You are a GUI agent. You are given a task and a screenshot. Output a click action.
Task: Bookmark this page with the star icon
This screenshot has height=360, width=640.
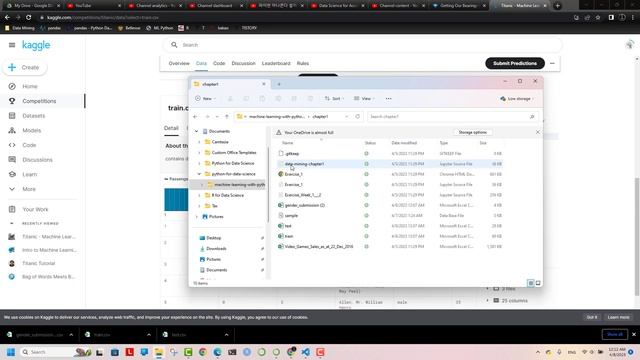(598, 18)
